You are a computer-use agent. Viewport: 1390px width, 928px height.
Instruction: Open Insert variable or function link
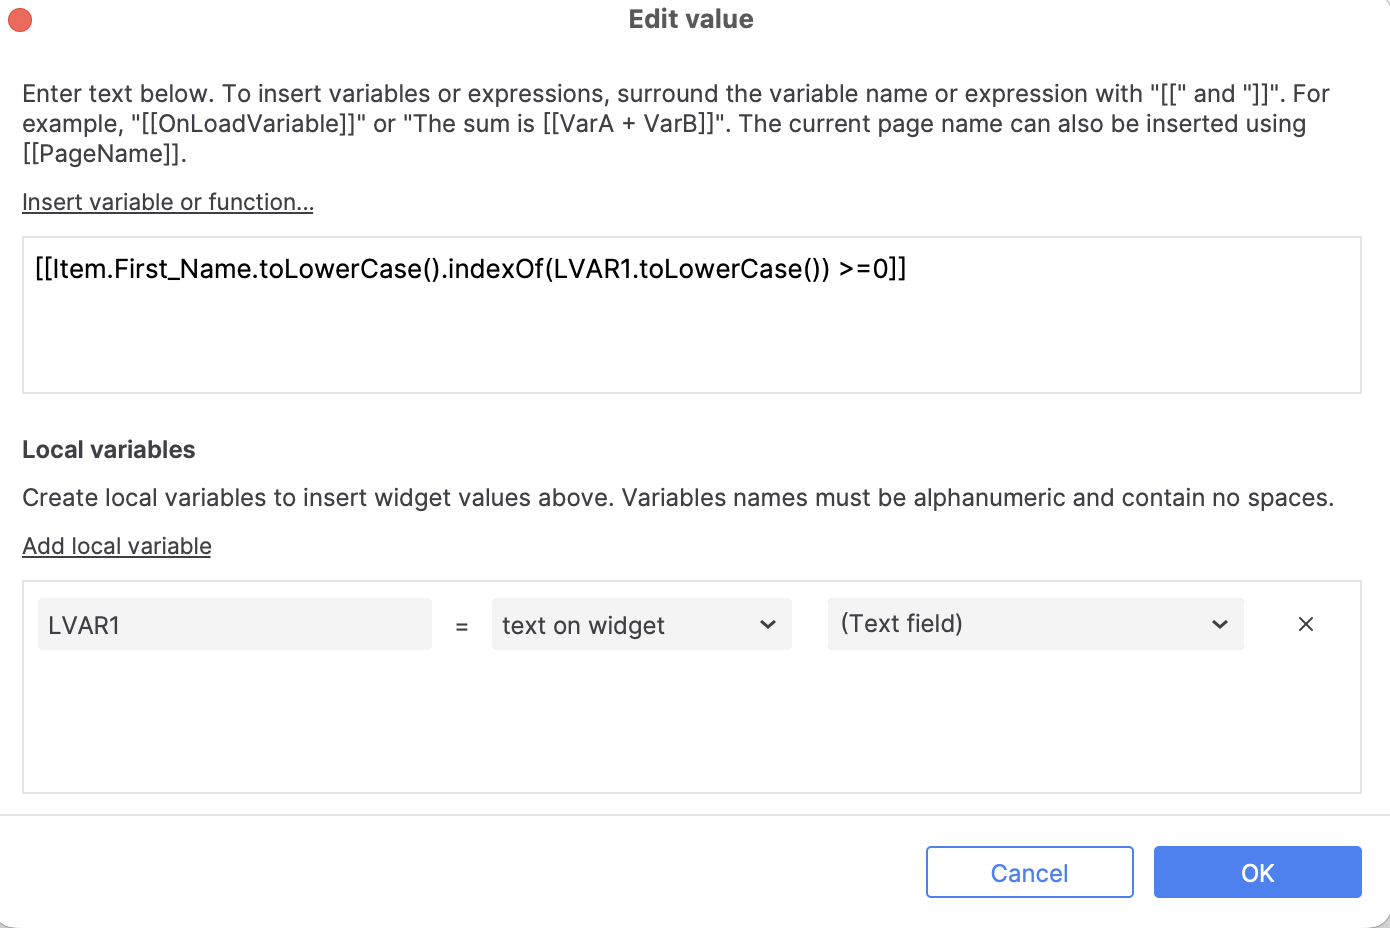[168, 202]
